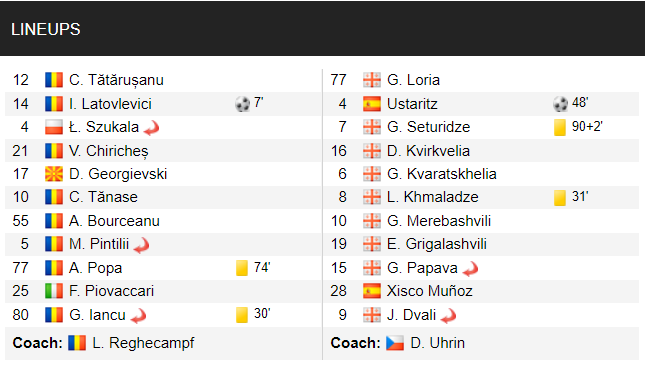Click the Macedonian flag beside D. Georgievski
The width and height of the screenshot is (645, 377).
click(54, 174)
